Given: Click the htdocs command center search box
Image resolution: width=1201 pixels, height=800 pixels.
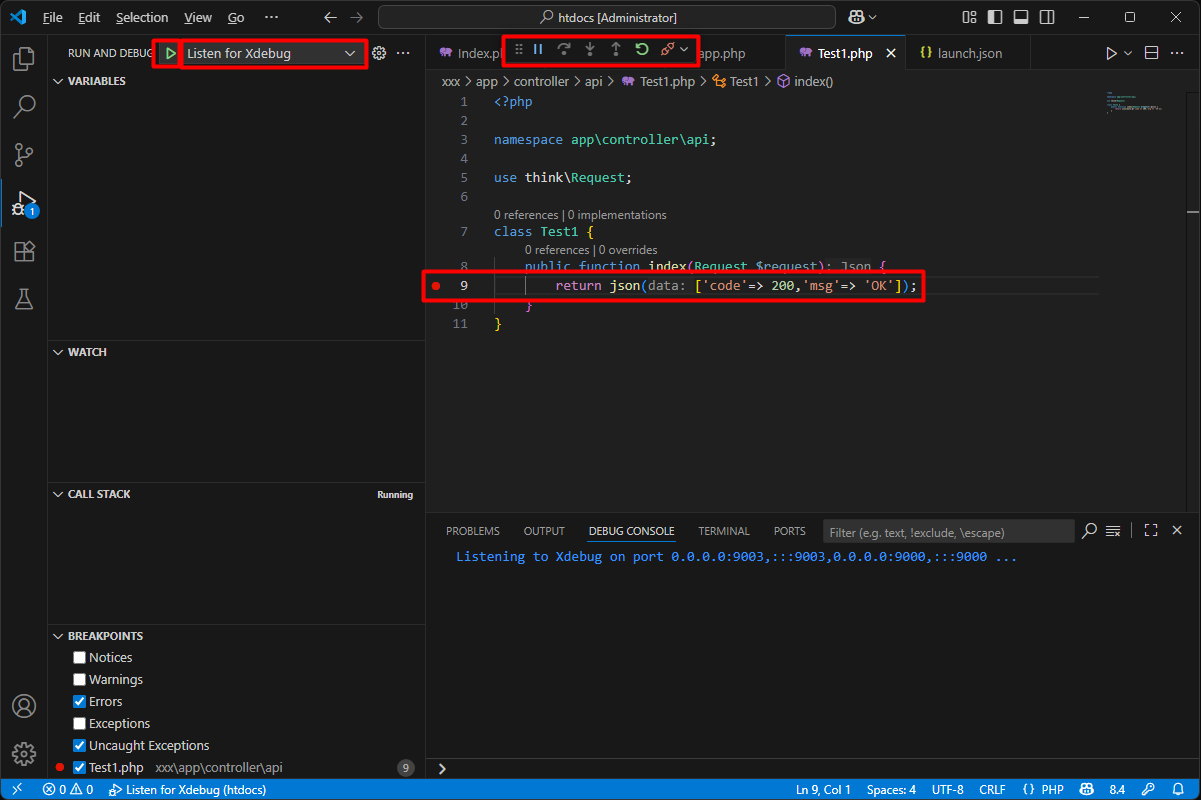Looking at the screenshot, I should point(607,17).
